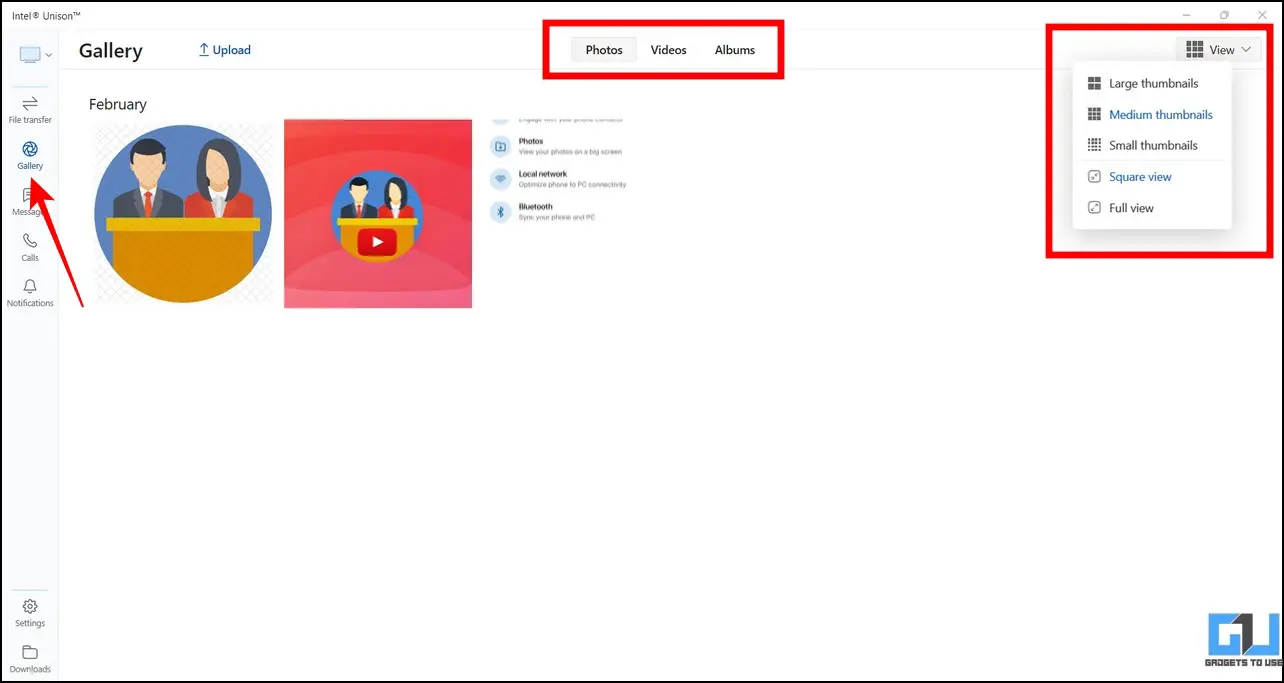Choose Large thumbnails option
This screenshot has height=683, width=1284.
tap(1152, 84)
